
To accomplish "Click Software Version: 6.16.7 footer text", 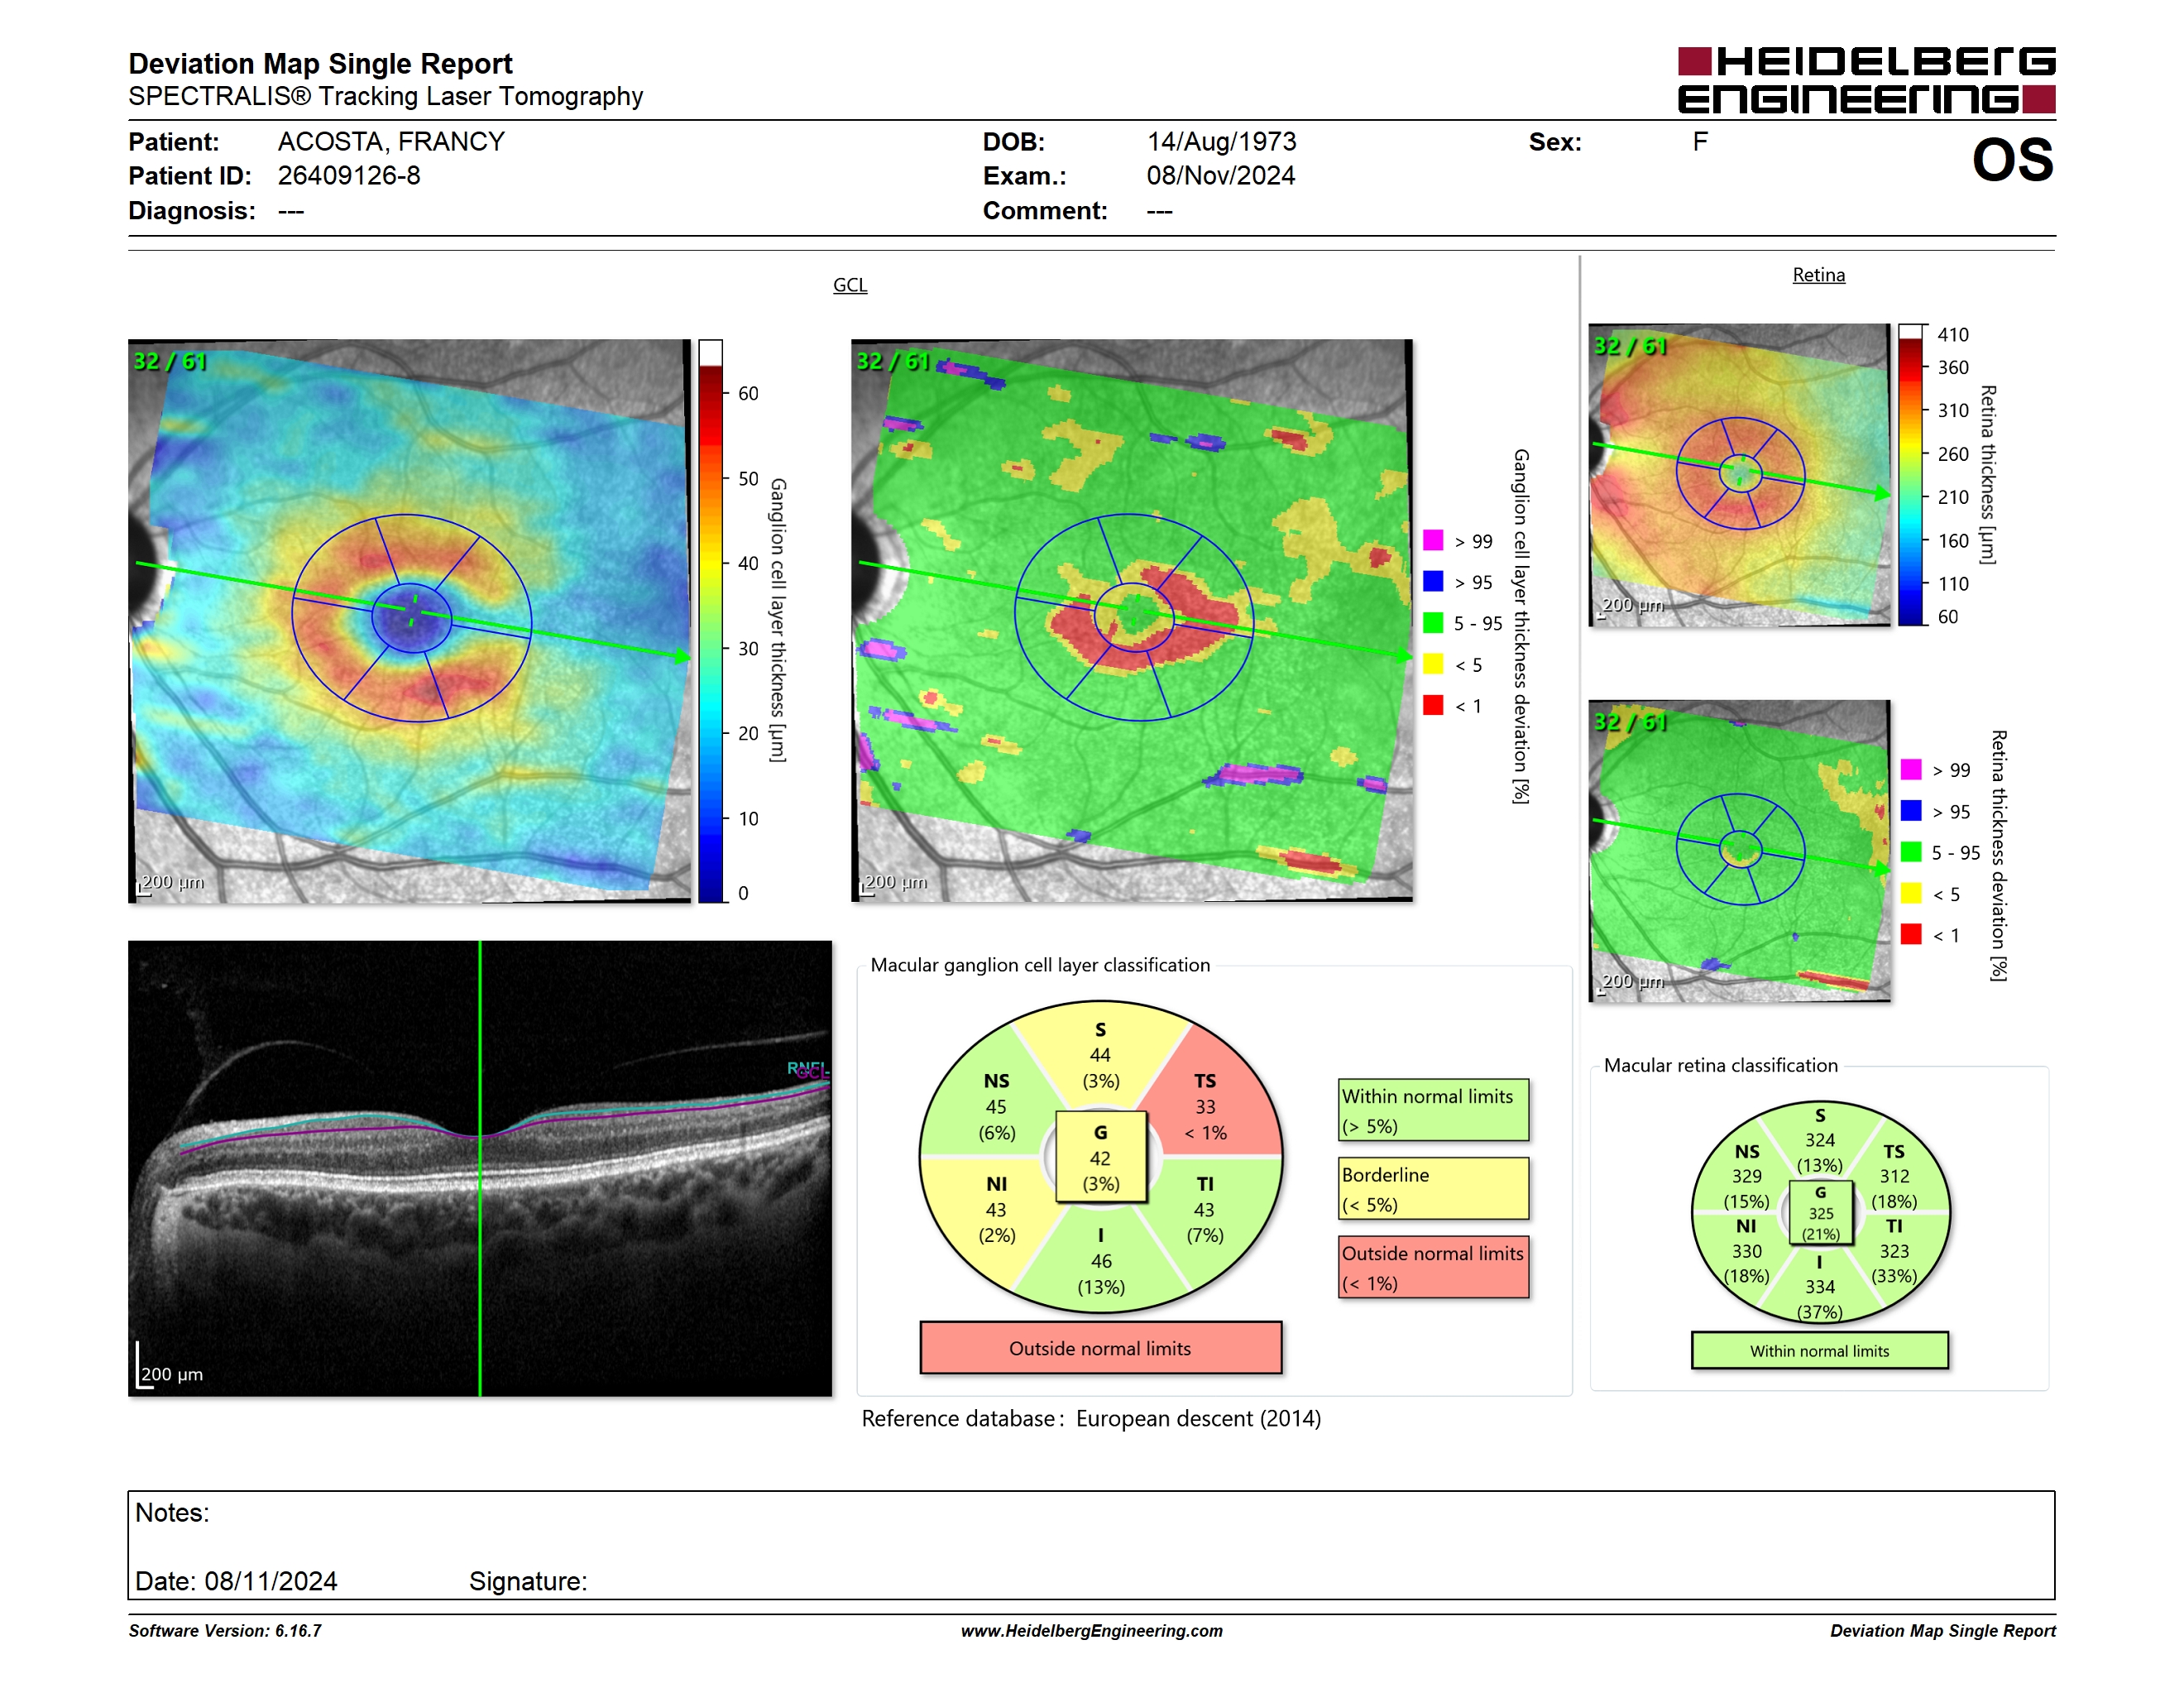I will [225, 1631].
